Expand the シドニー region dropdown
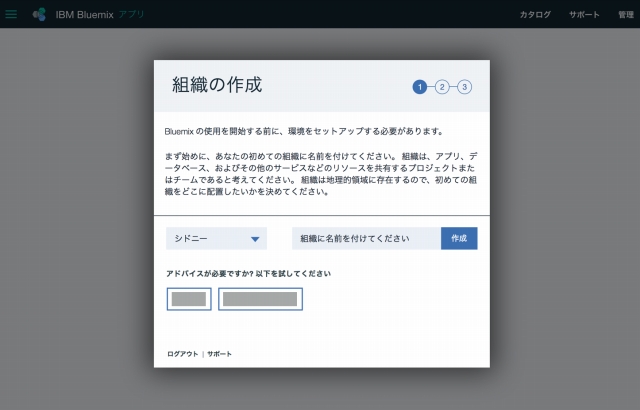640x410 pixels. pyautogui.click(x=216, y=238)
